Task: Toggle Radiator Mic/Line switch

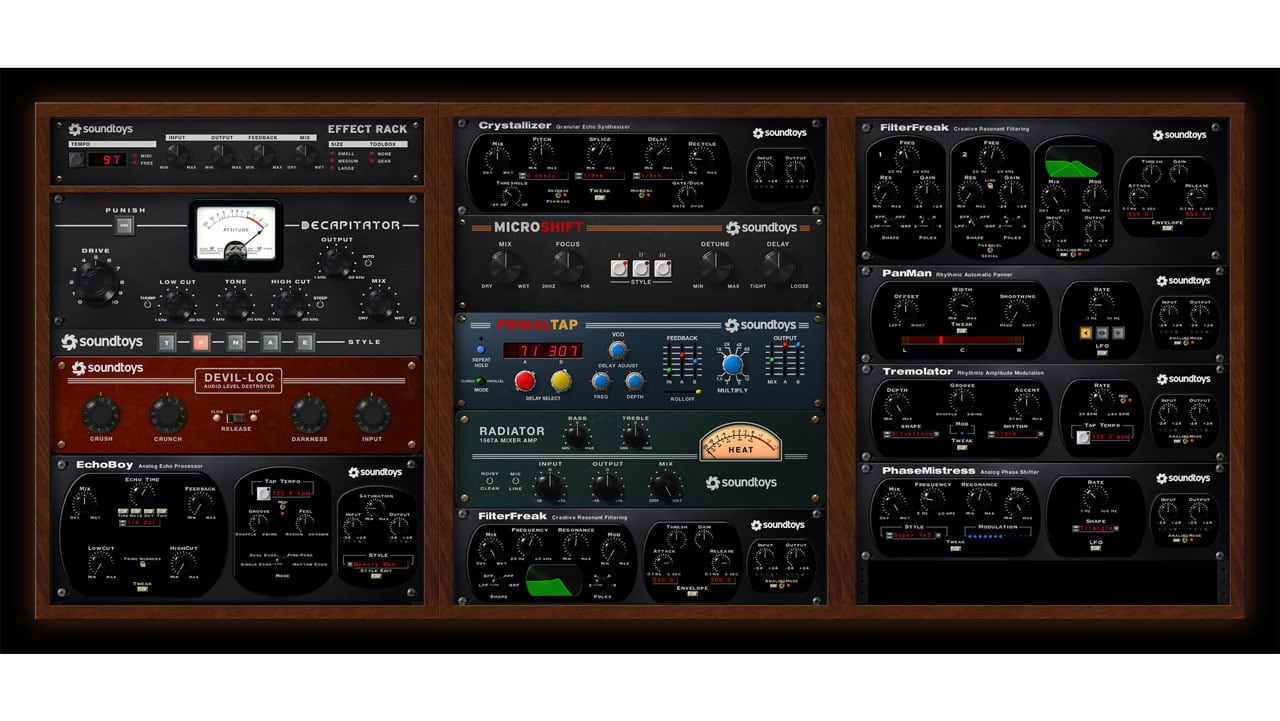Action: [x=516, y=480]
